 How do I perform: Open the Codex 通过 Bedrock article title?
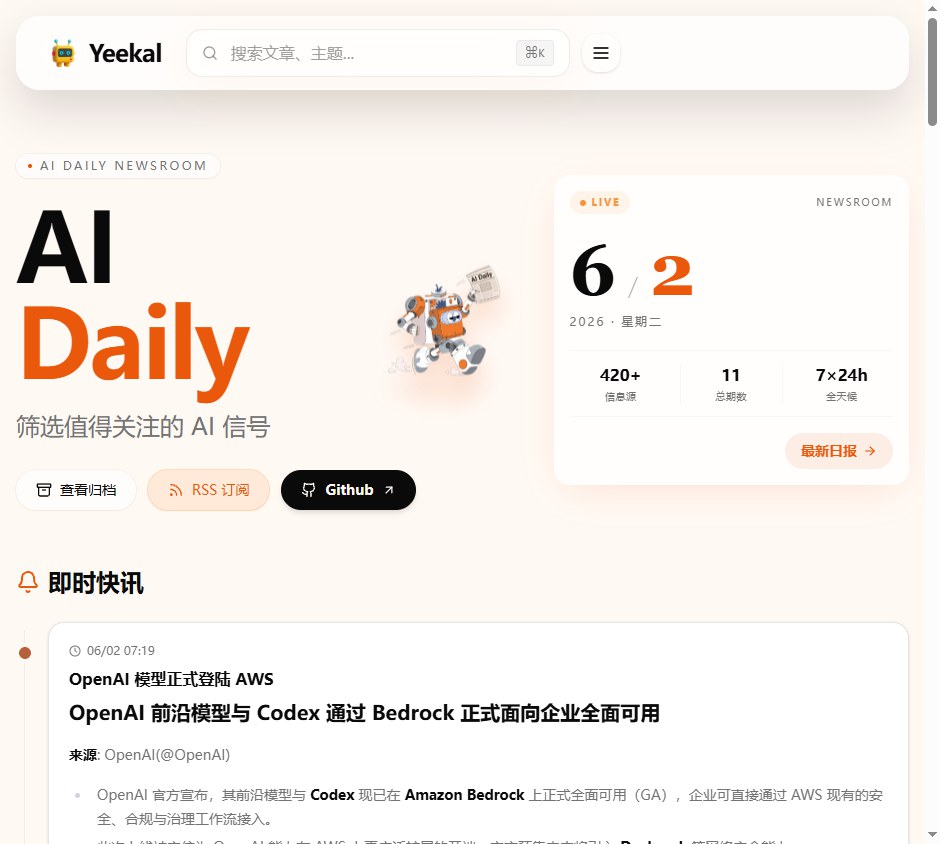click(364, 713)
